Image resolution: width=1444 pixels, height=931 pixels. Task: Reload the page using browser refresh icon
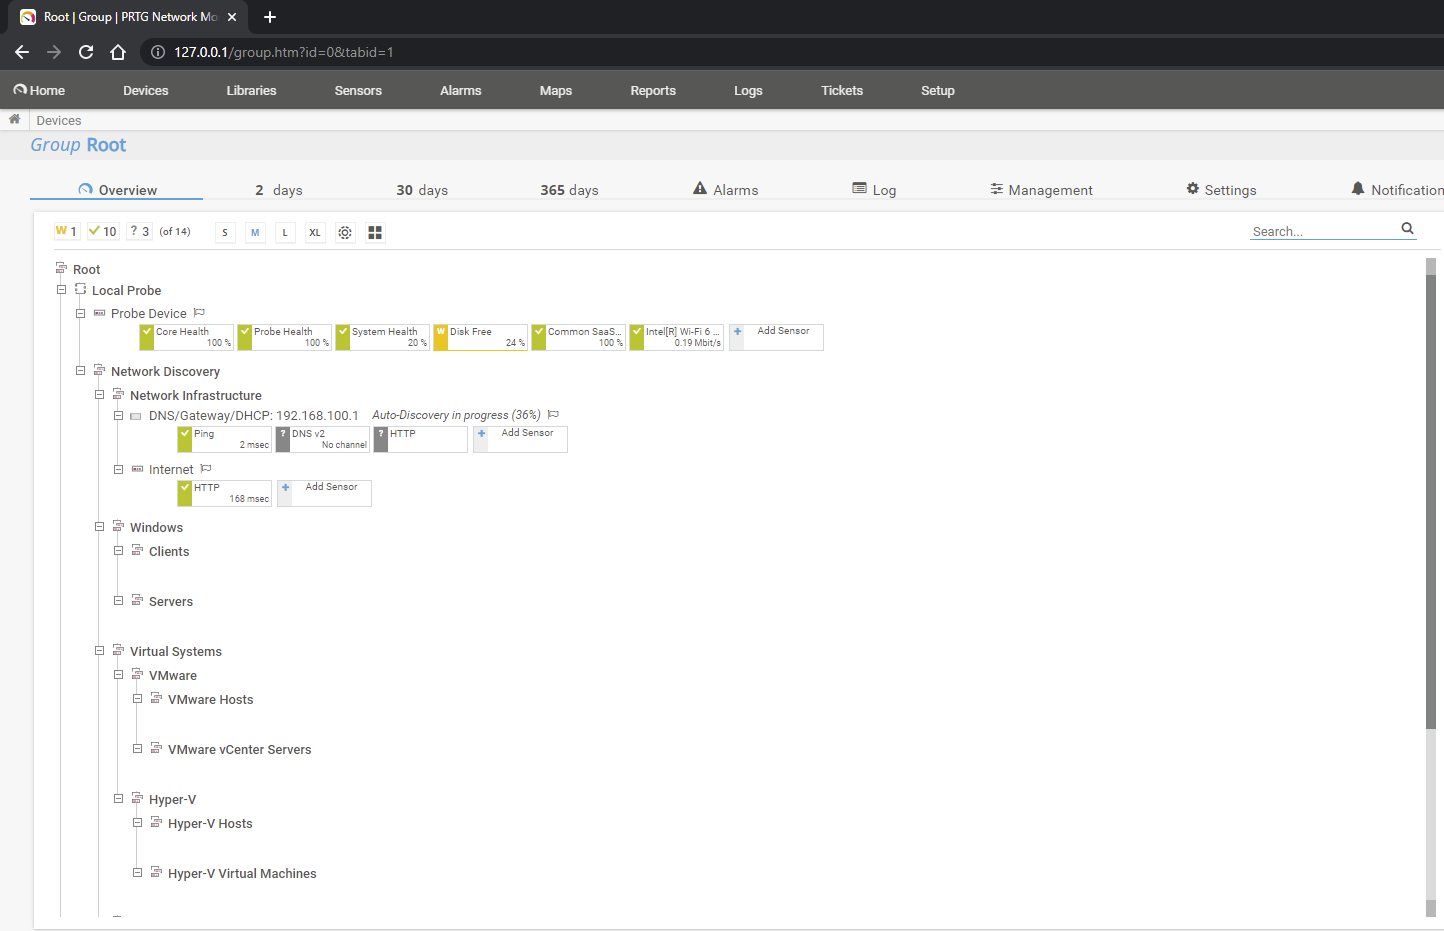point(86,52)
